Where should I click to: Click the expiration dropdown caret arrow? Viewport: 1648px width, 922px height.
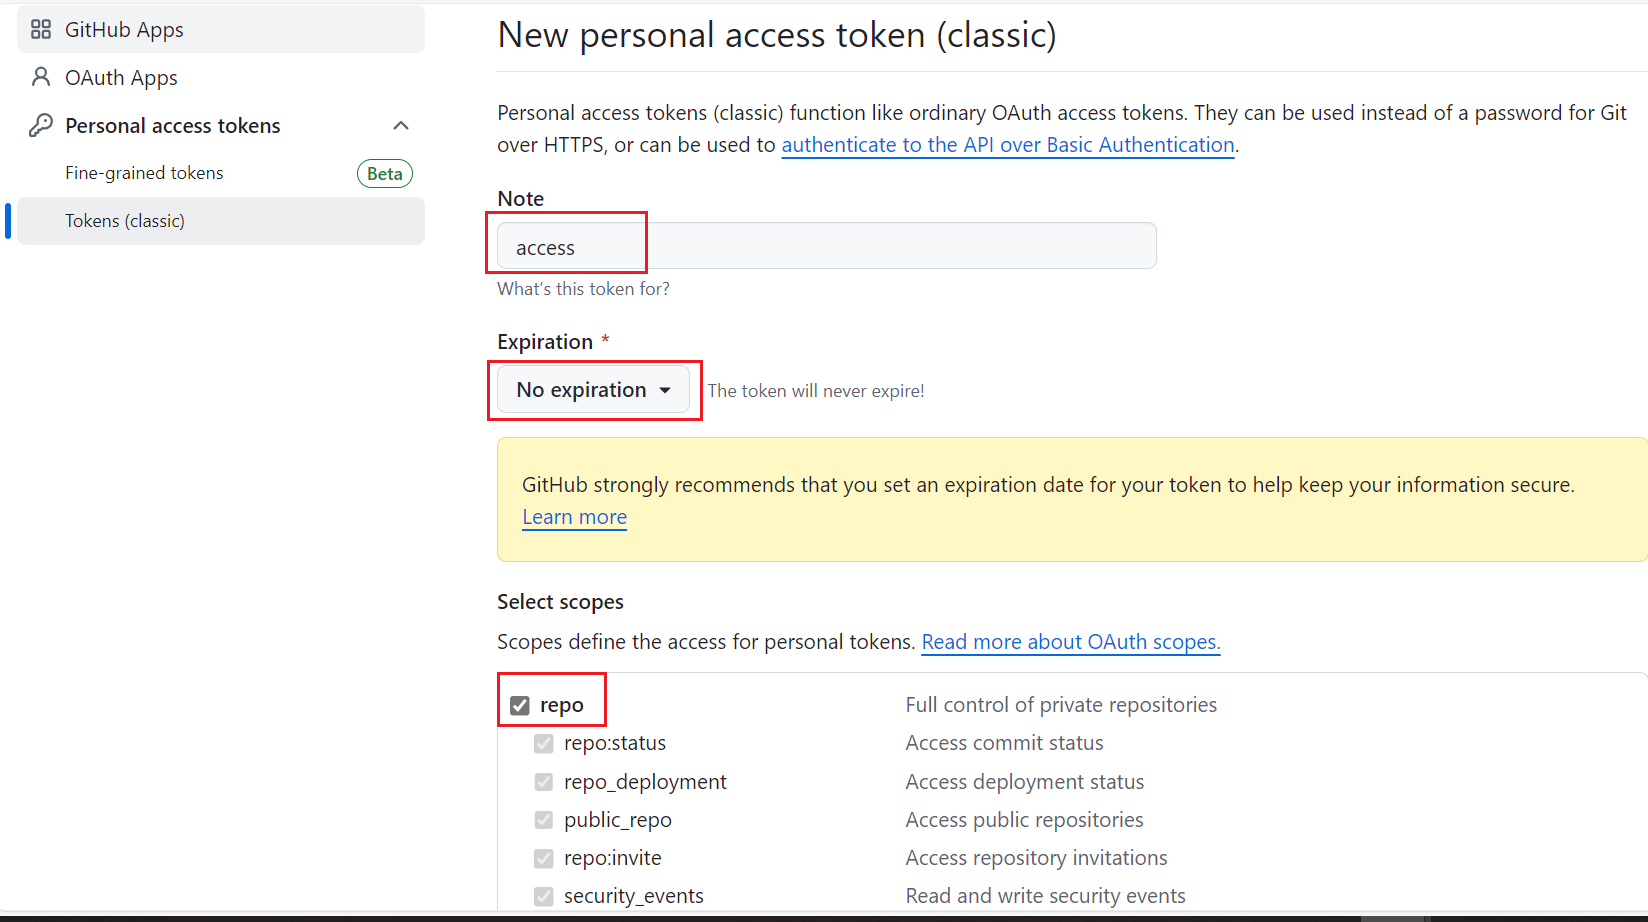(665, 390)
